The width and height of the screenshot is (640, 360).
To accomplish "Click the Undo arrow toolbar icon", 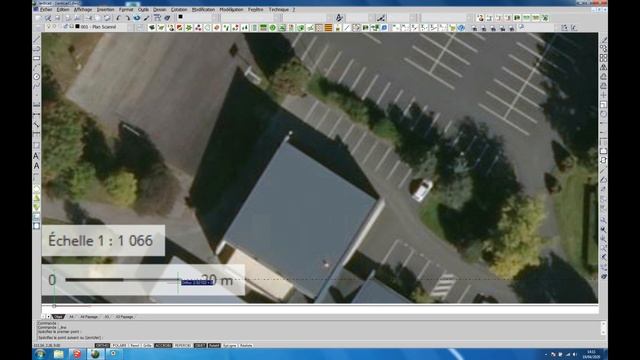I will (118, 18).
